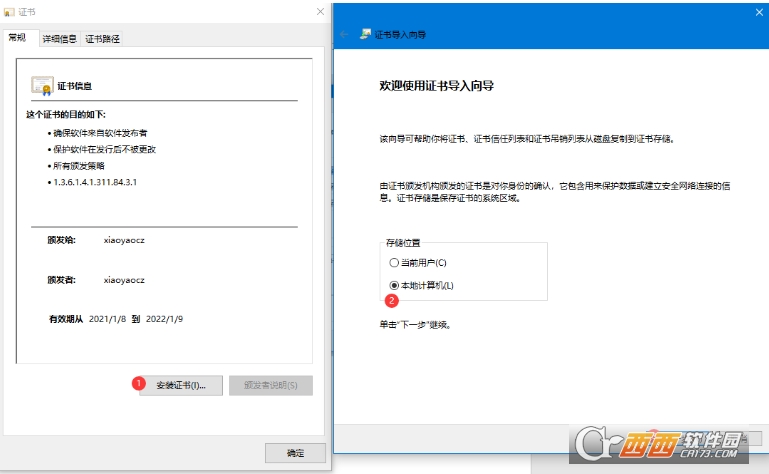The image size is (769, 474).
Task: Switch to the 常规 tab
Action: click(18, 38)
